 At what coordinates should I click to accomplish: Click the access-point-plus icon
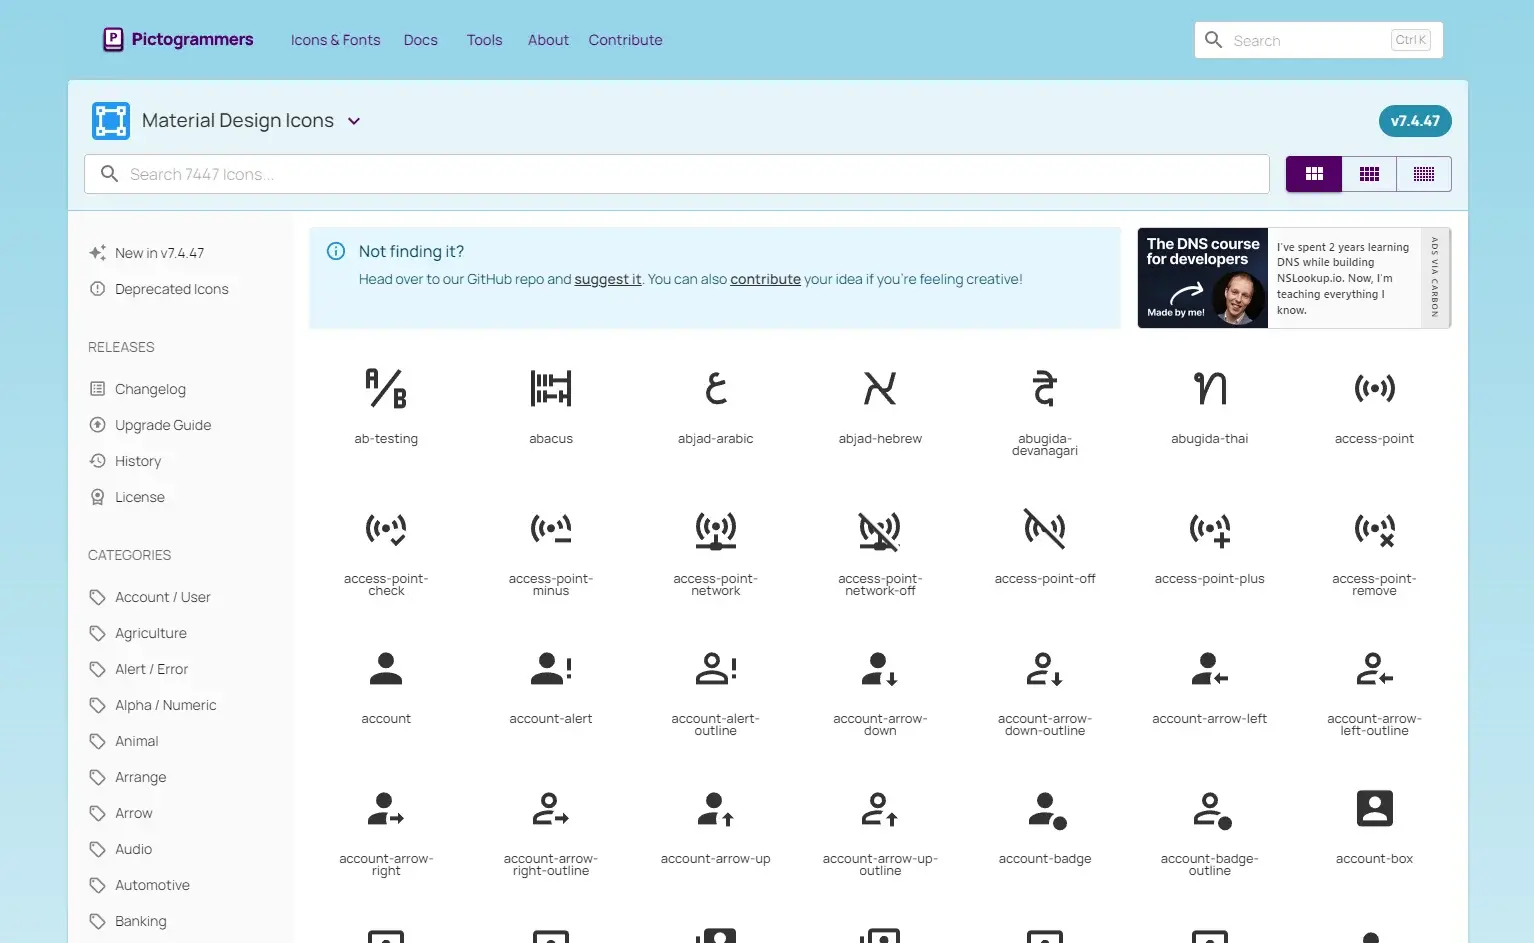pos(1210,528)
